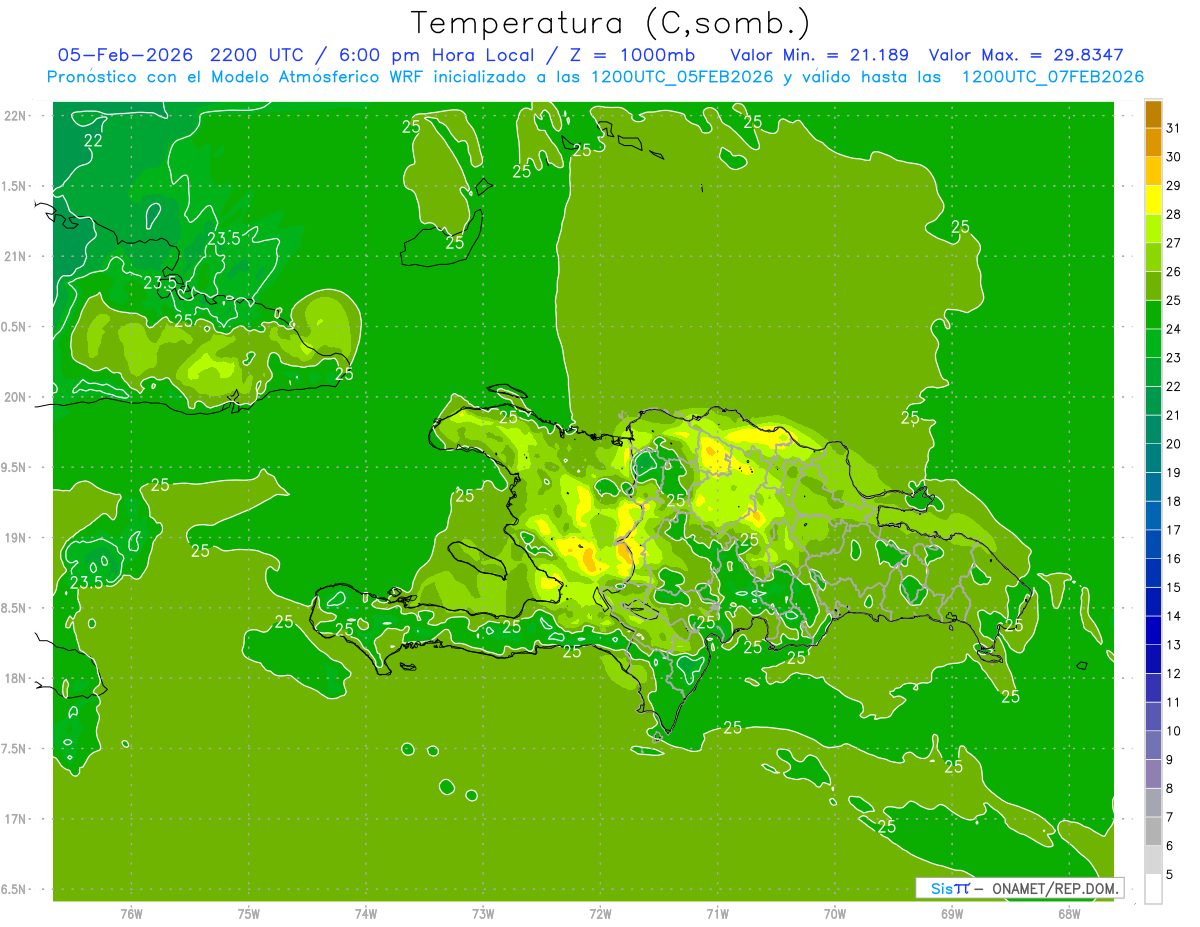Click the colorbar legend value 31

1174,128
